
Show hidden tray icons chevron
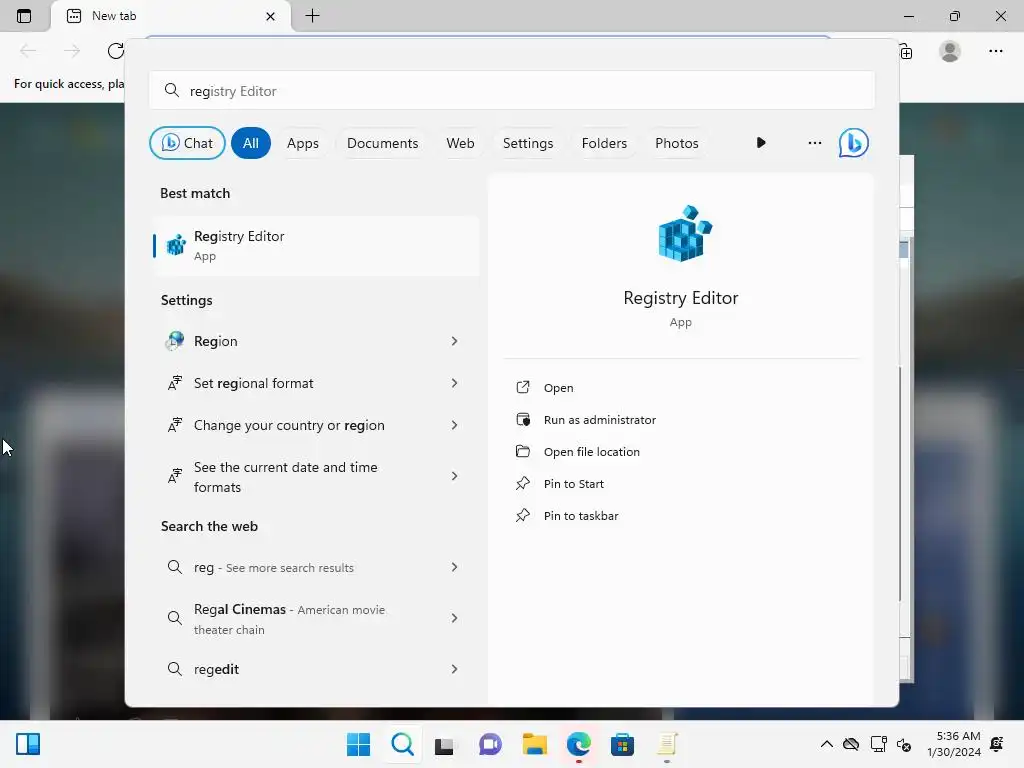pyautogui.click(x=826, y=744)
